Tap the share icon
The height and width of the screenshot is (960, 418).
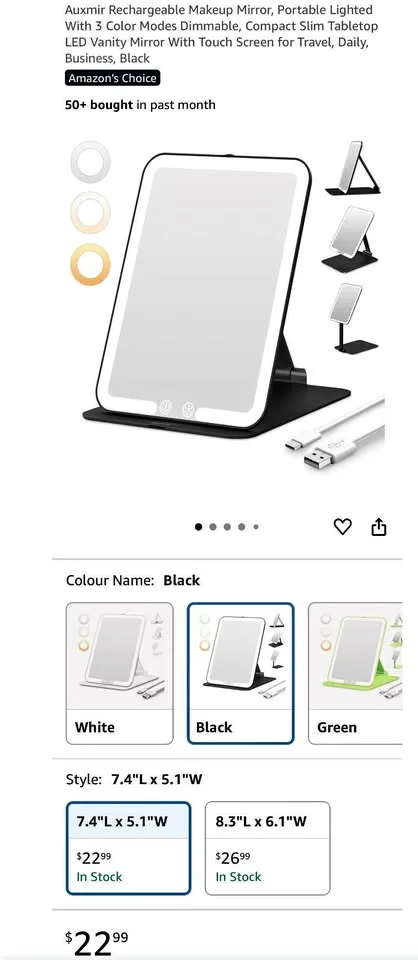click(379, 527)
